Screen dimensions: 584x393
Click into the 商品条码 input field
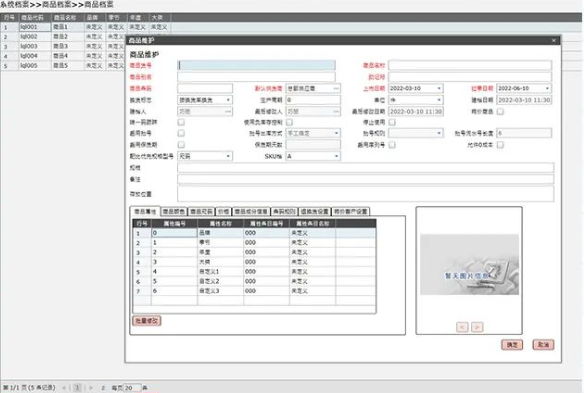(205, 89)
